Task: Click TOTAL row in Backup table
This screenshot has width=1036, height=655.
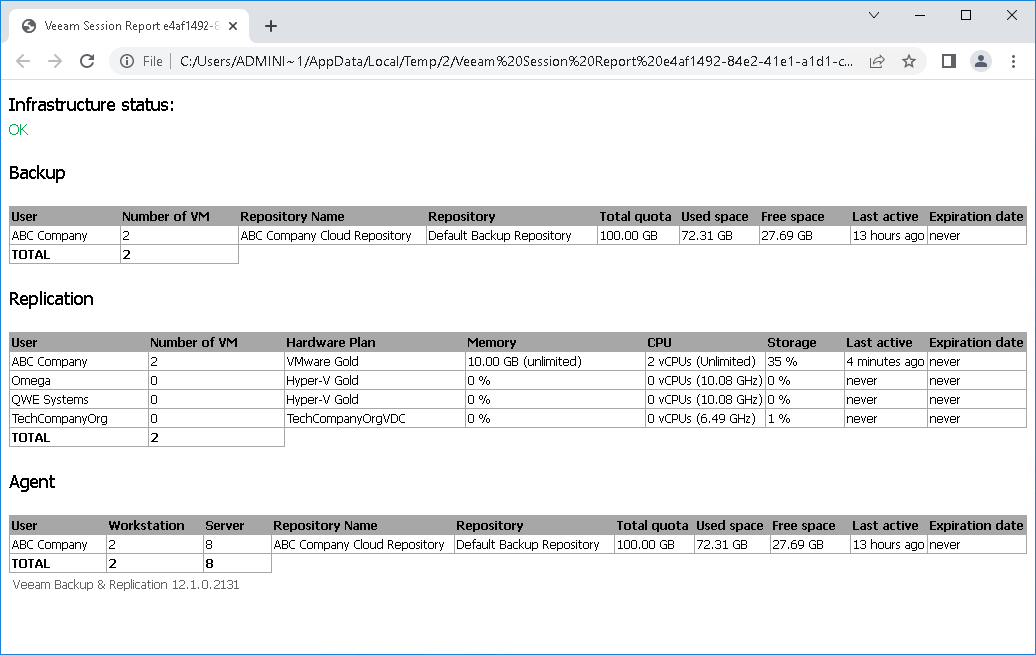Action: point(124,254)
